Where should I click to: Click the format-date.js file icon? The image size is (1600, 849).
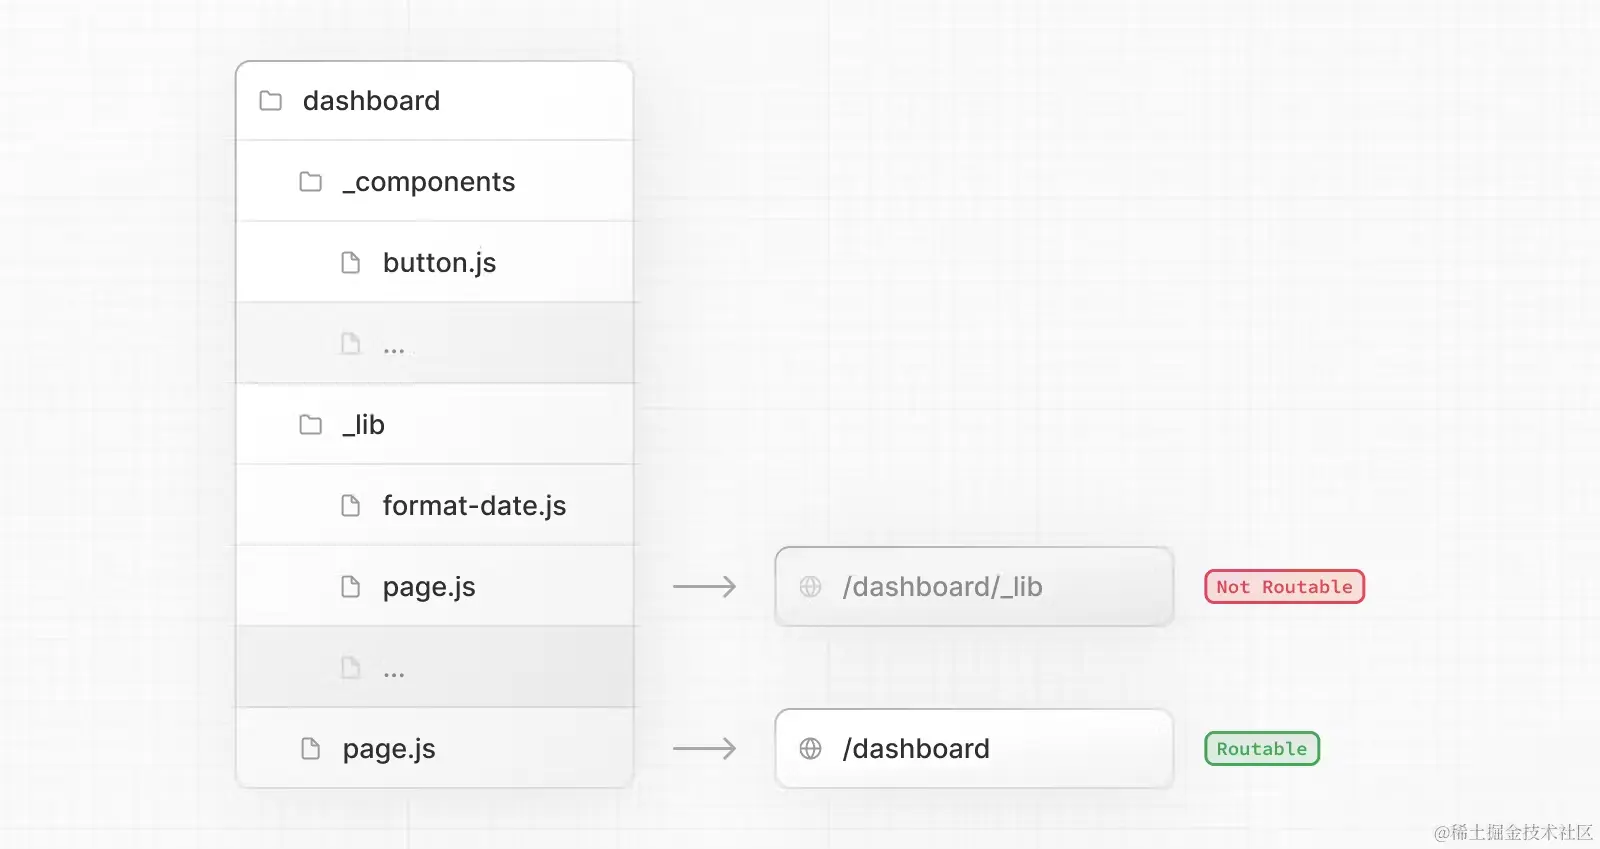coord(351,506)
